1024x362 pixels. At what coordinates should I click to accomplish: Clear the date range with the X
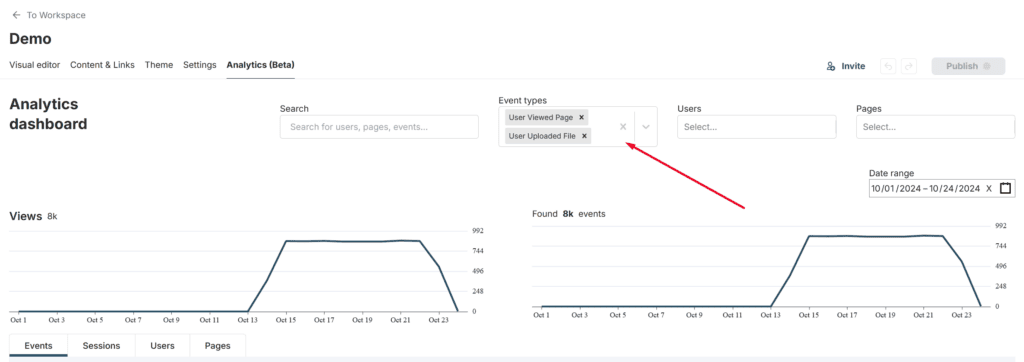[x=989, y=188]
